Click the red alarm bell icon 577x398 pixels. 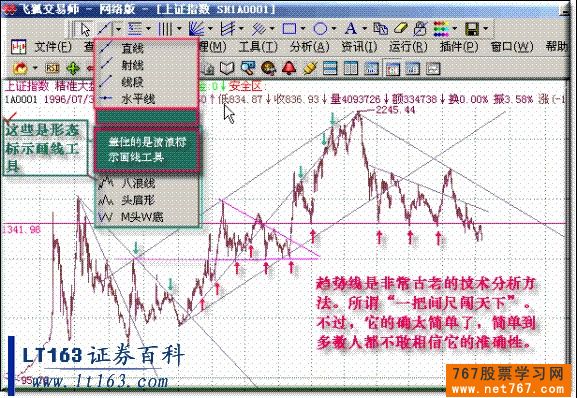pos(289,68)
